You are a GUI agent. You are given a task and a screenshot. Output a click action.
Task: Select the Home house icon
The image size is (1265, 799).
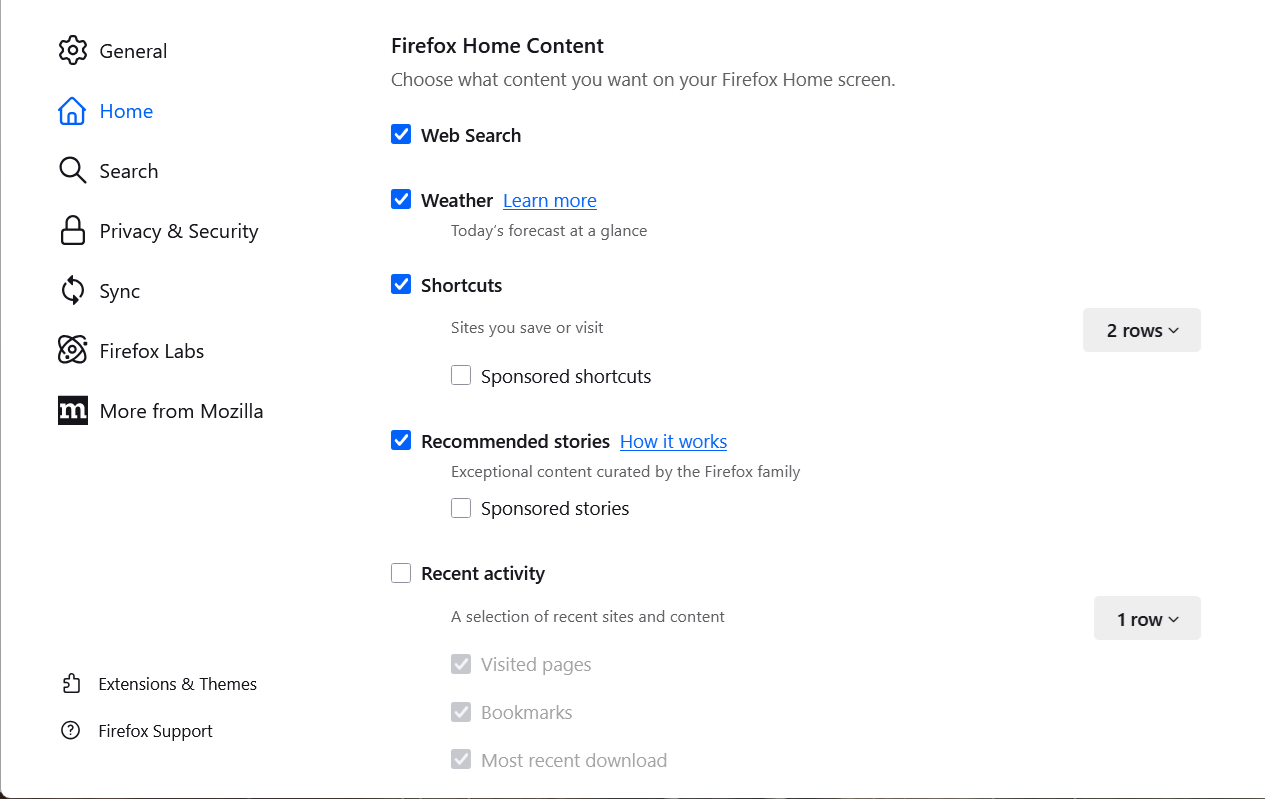click(x=73, y=111)
